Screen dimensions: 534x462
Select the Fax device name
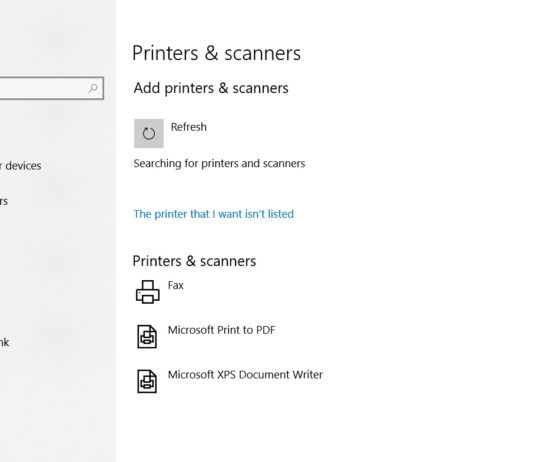click(176, 285)
